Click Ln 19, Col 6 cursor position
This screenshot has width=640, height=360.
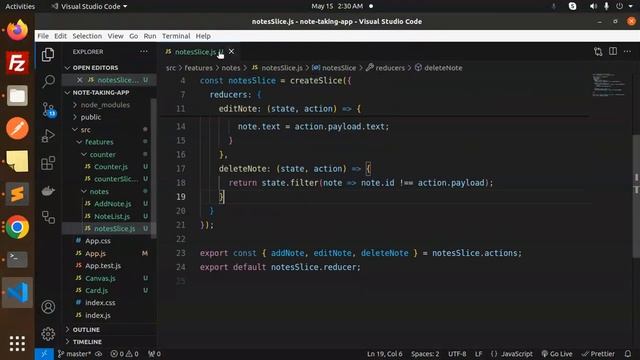coord(384,354)
